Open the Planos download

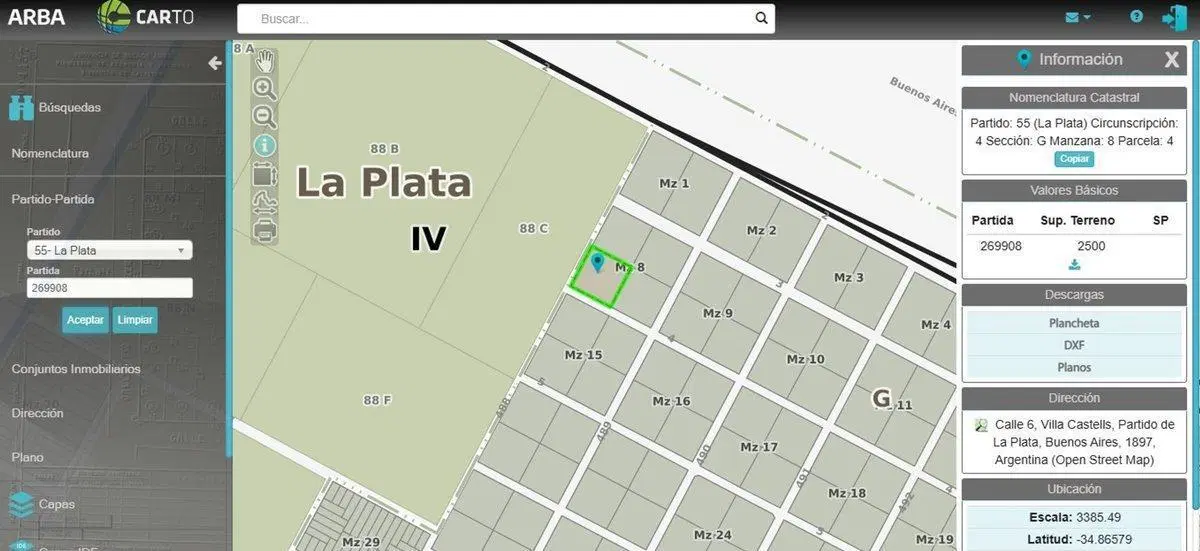(x=1074, y=367)
